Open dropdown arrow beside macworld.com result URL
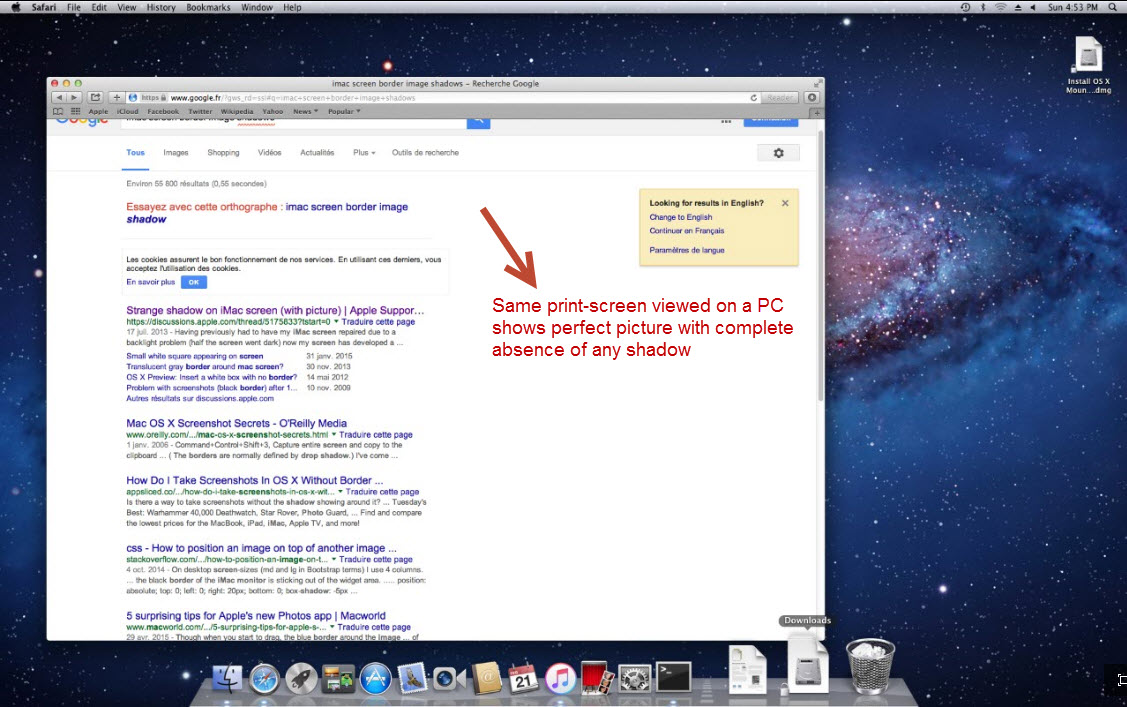Screen dimensions: 1127x707 (x=332, y=627)
